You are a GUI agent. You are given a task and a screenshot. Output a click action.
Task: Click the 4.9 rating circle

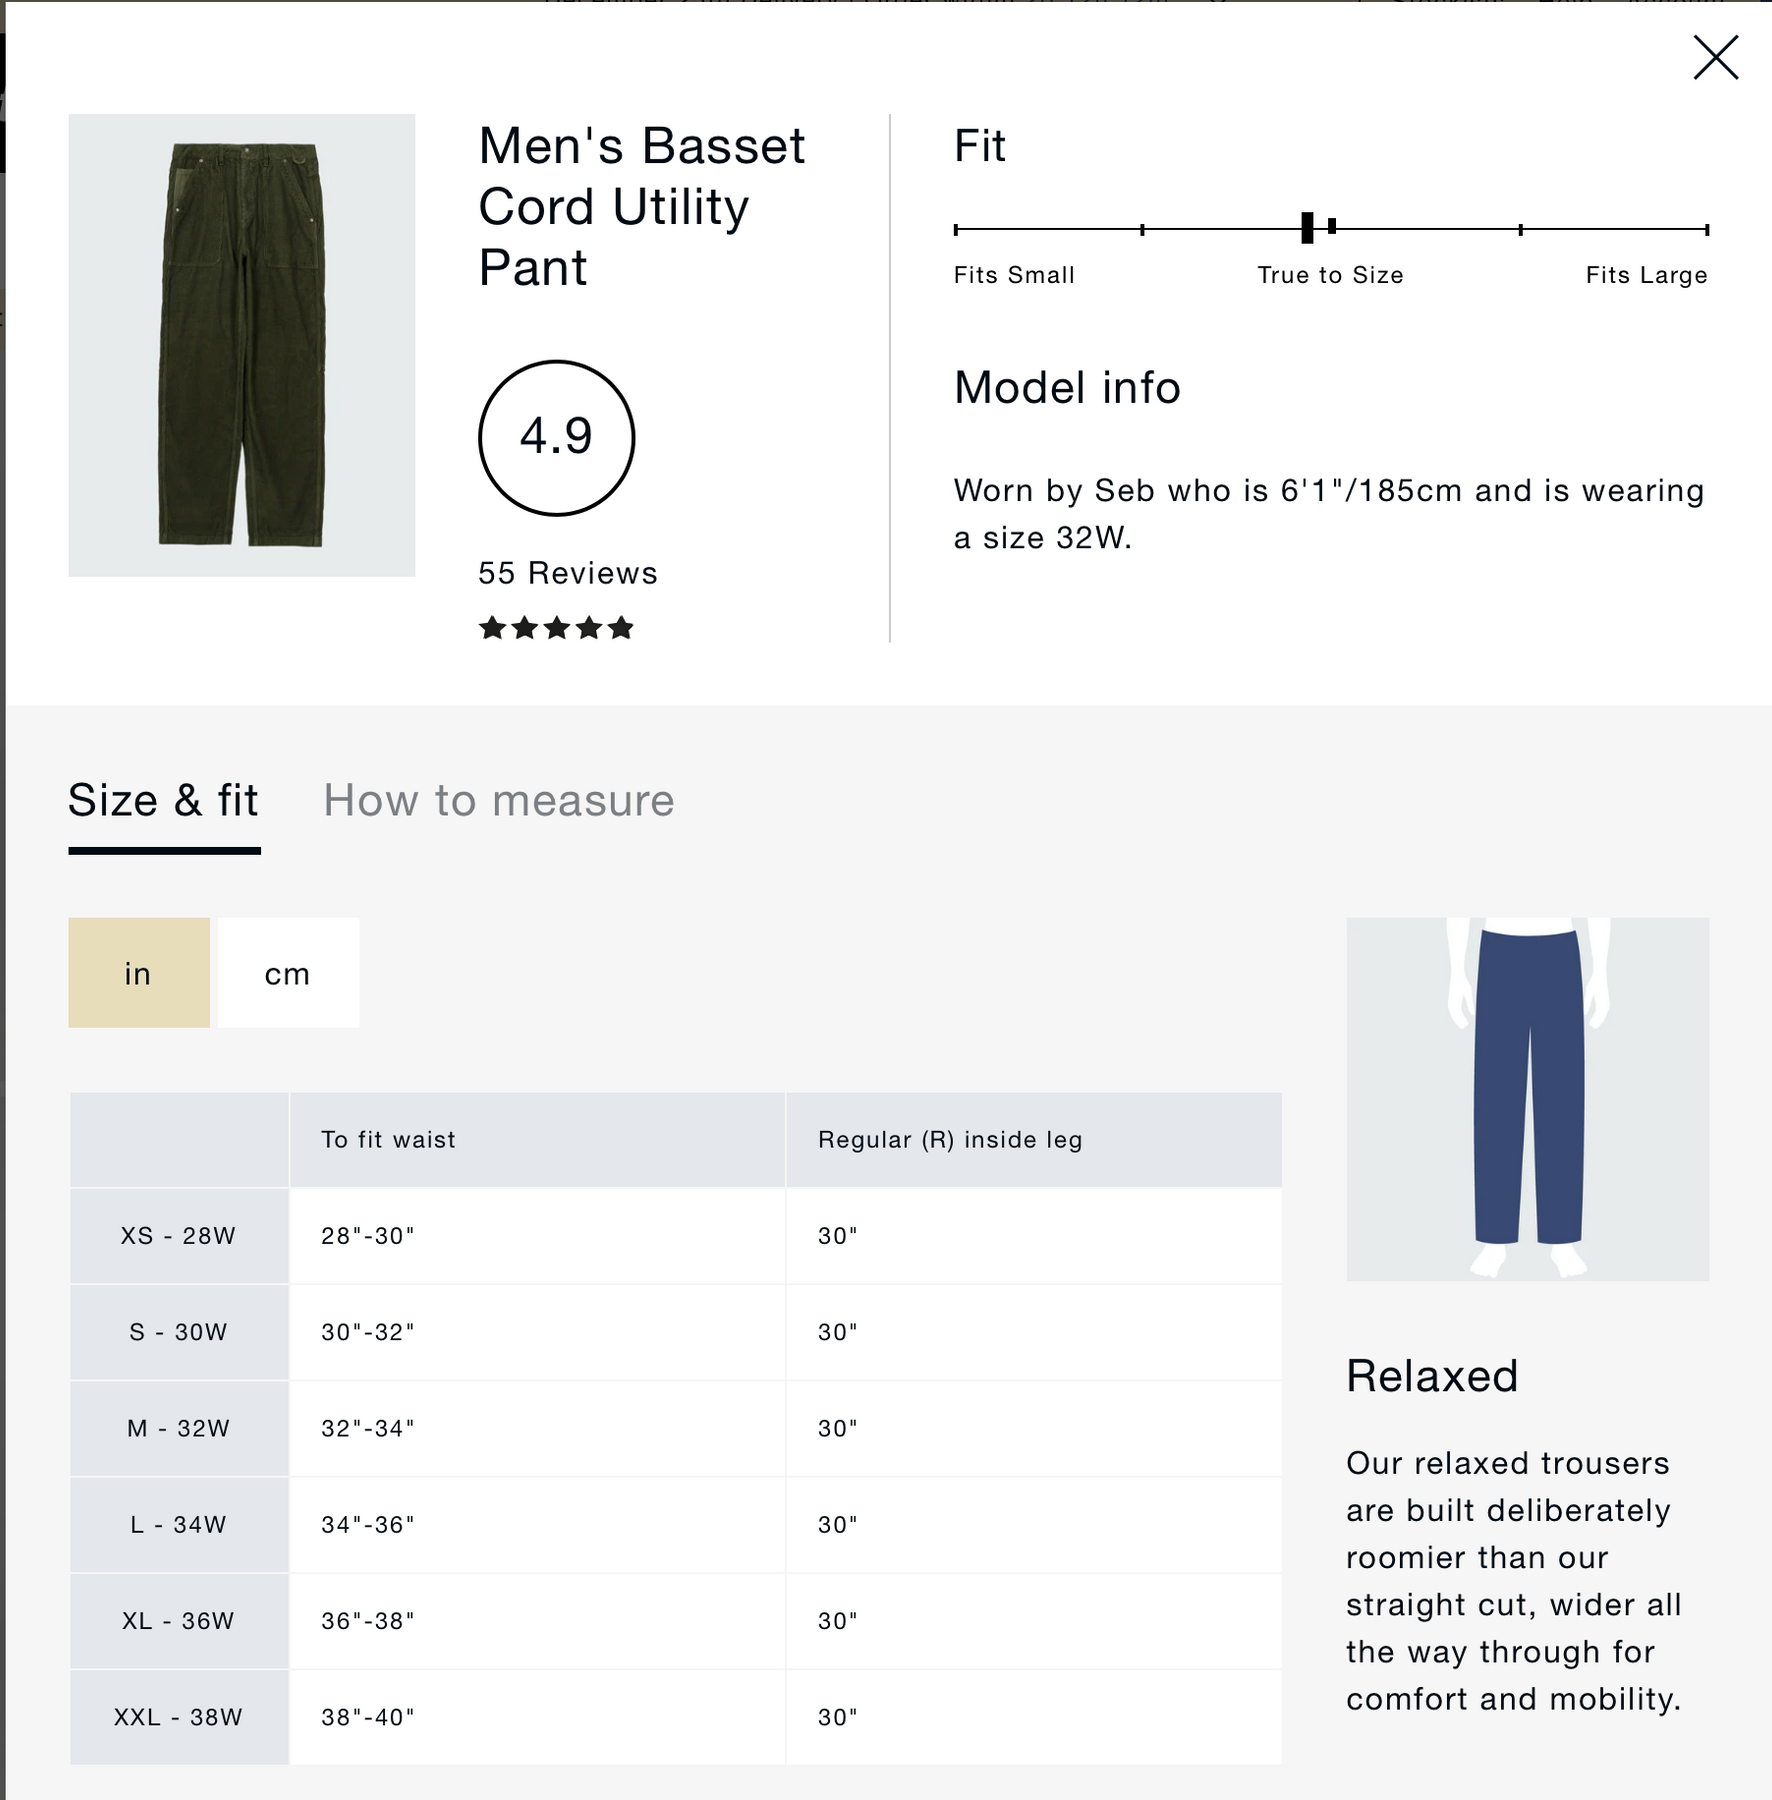point(556,438)
